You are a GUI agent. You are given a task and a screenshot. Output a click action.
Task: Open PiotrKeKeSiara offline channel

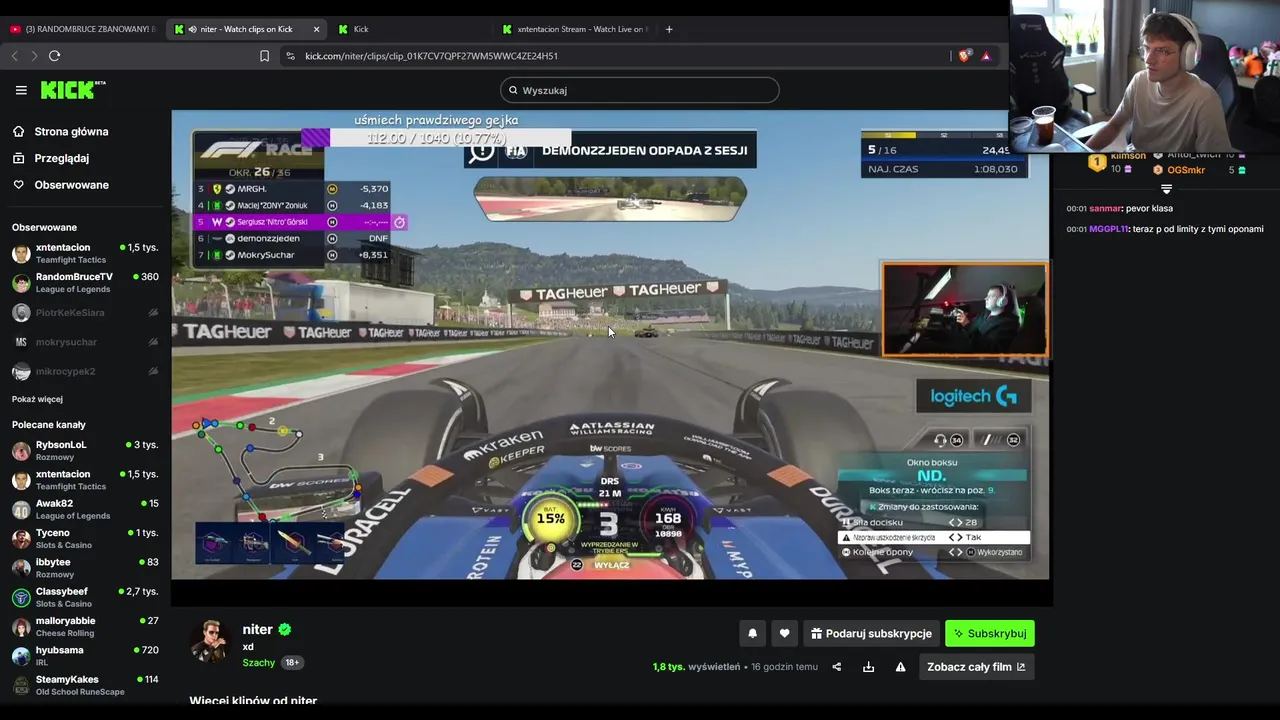pyautogui.click(x=85, y=313)
